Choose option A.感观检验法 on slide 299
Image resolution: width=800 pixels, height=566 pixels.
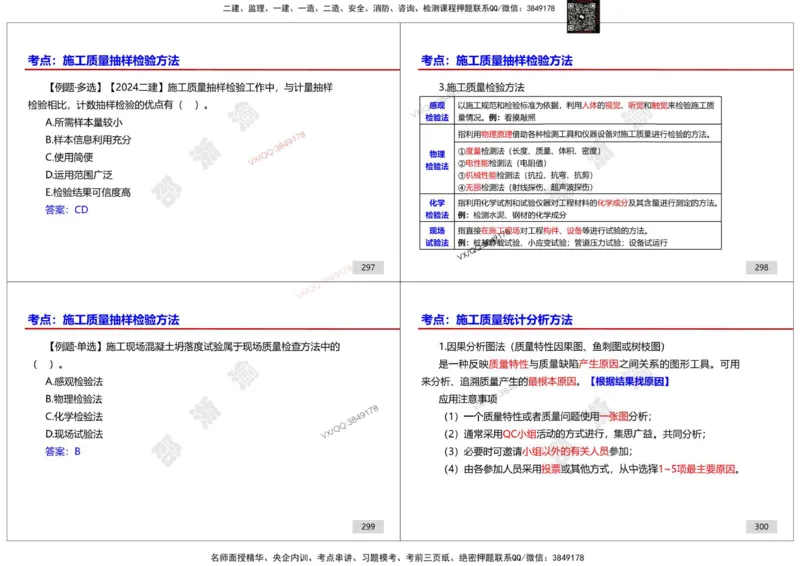(x=74, y=382)
